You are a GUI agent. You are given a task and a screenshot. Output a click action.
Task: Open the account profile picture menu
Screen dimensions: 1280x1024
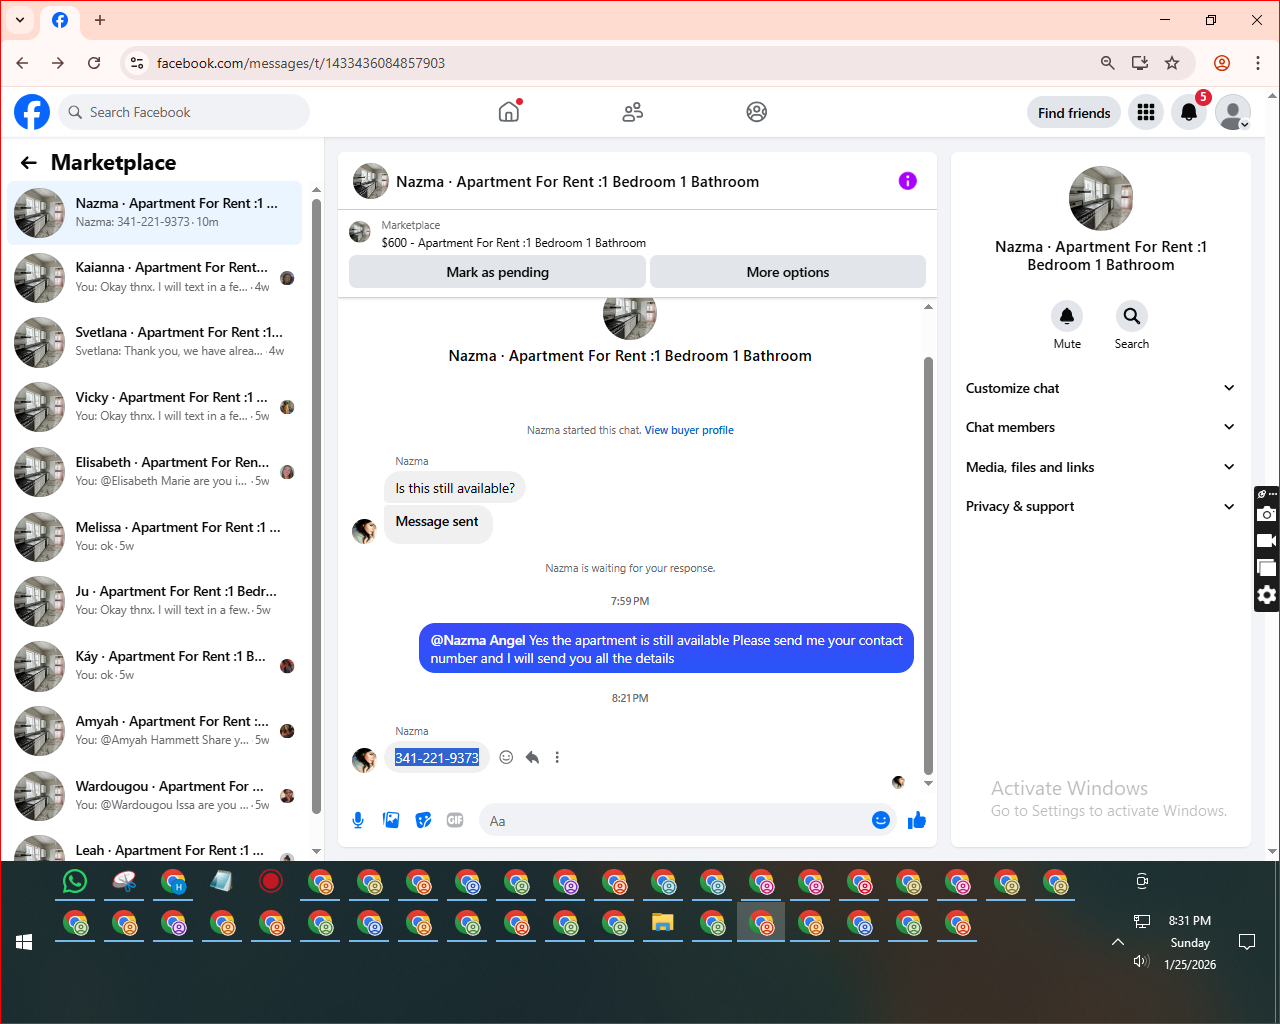1233,112
